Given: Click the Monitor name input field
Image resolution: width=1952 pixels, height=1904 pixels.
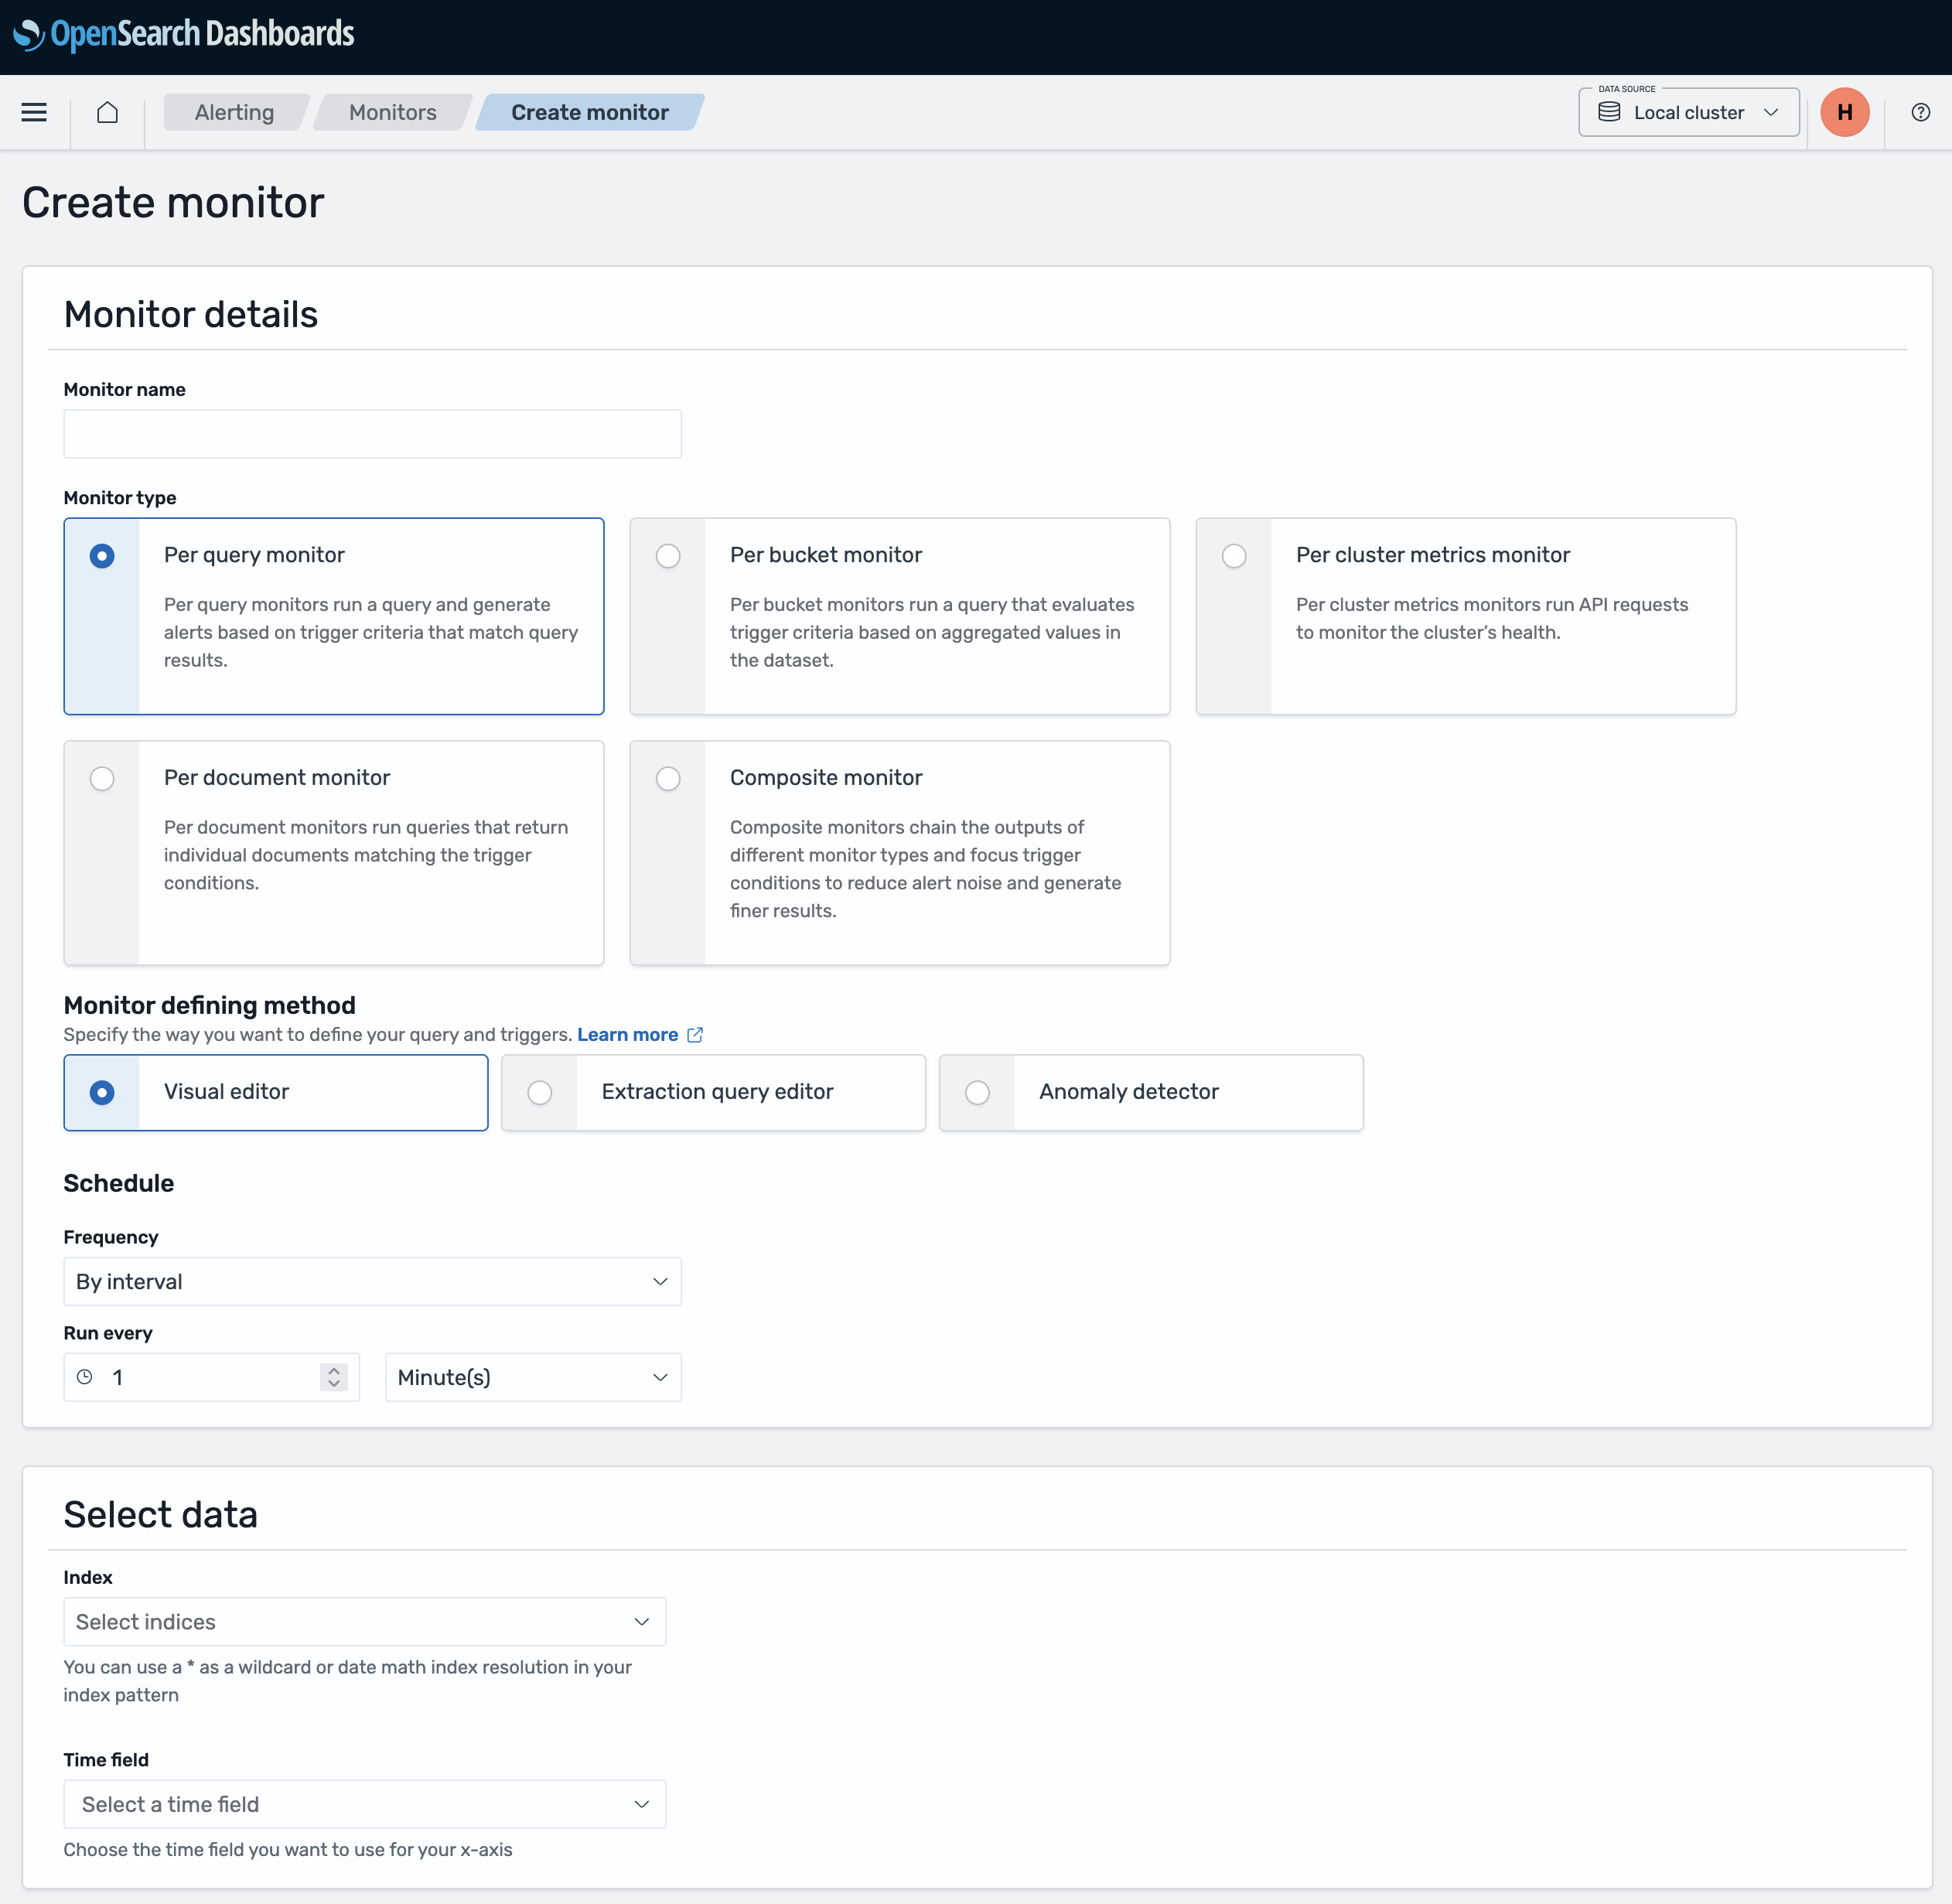Looking at the screenshot, I should 372,433.
